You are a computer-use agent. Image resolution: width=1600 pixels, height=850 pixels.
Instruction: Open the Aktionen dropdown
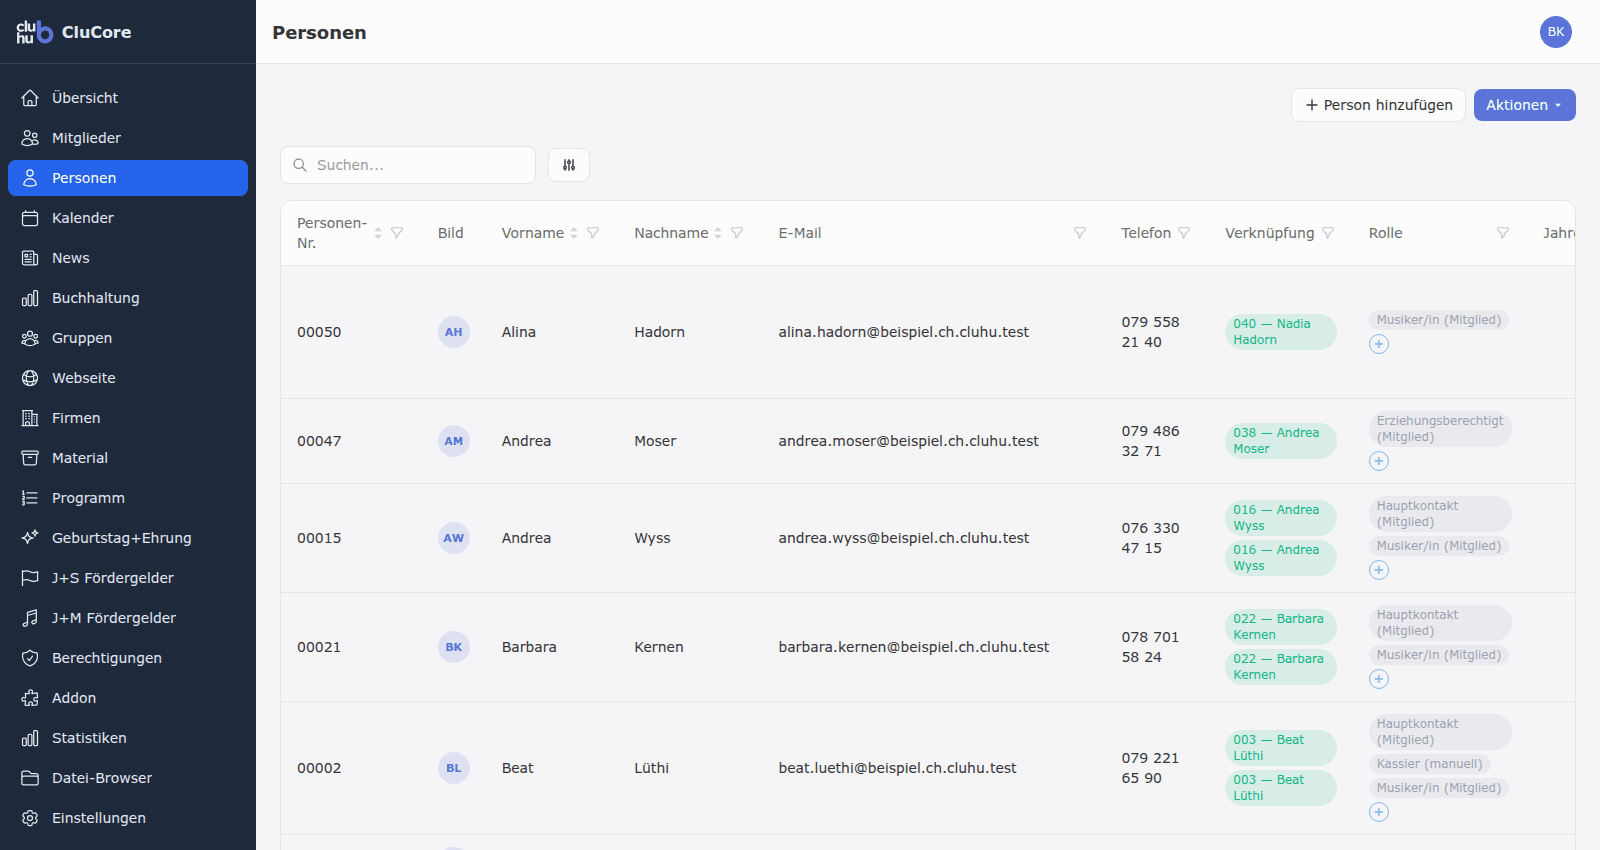point(1524,105)
